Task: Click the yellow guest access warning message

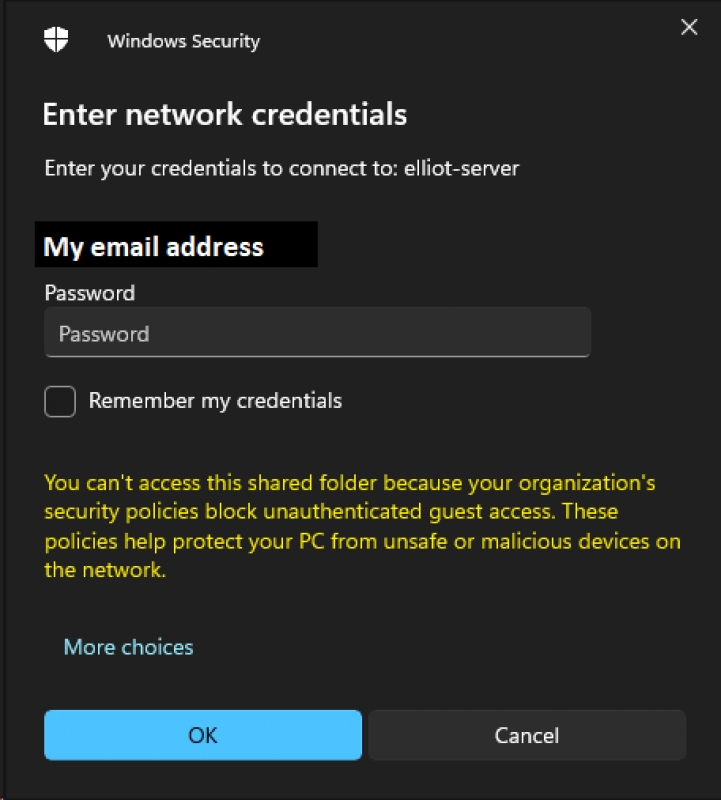Action: (x=362, y=526)
